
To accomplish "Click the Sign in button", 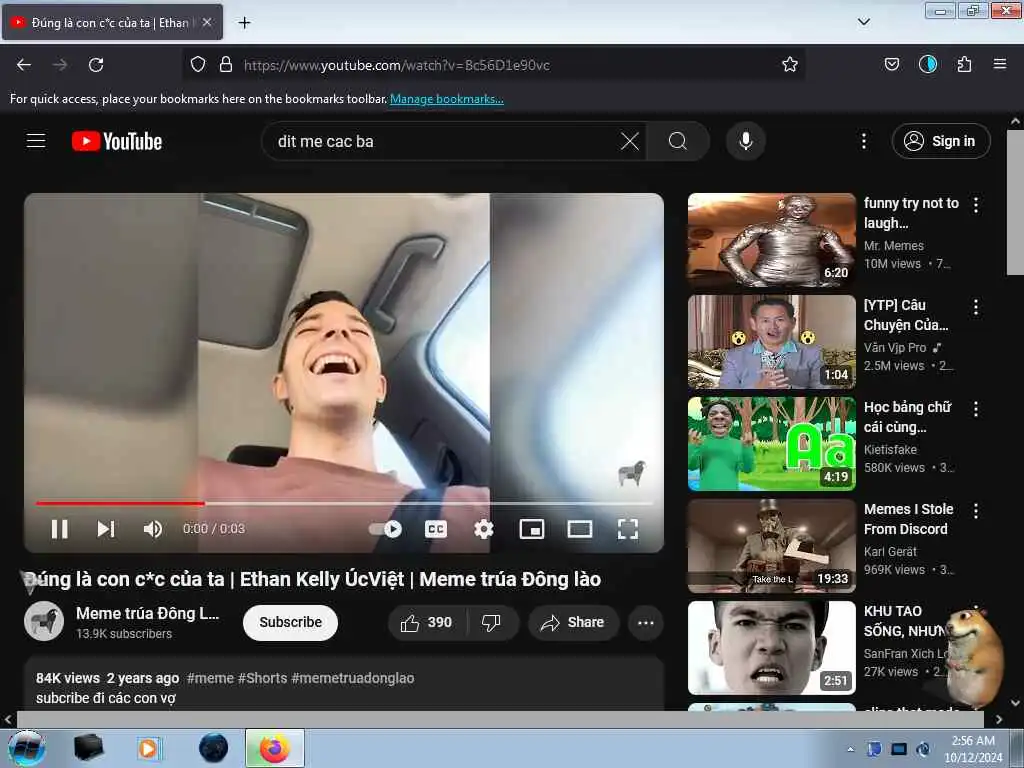I will pyautogui.click(x=941, y=141).
